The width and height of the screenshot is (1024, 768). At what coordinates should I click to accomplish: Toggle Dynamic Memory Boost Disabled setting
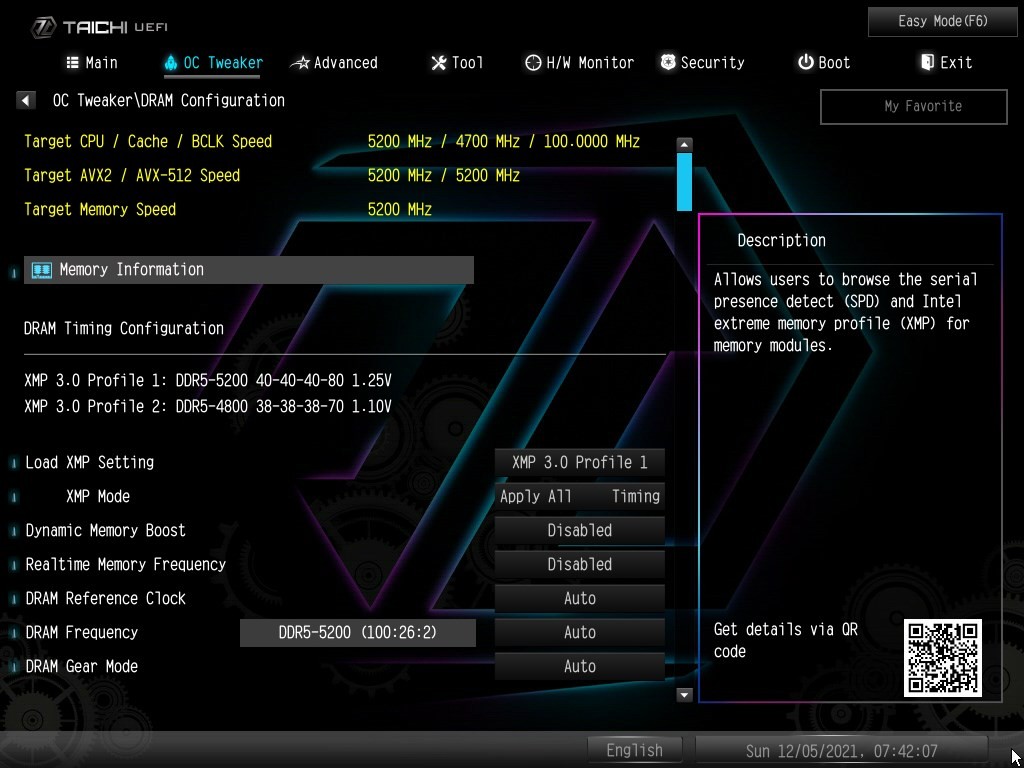(580, 530)
